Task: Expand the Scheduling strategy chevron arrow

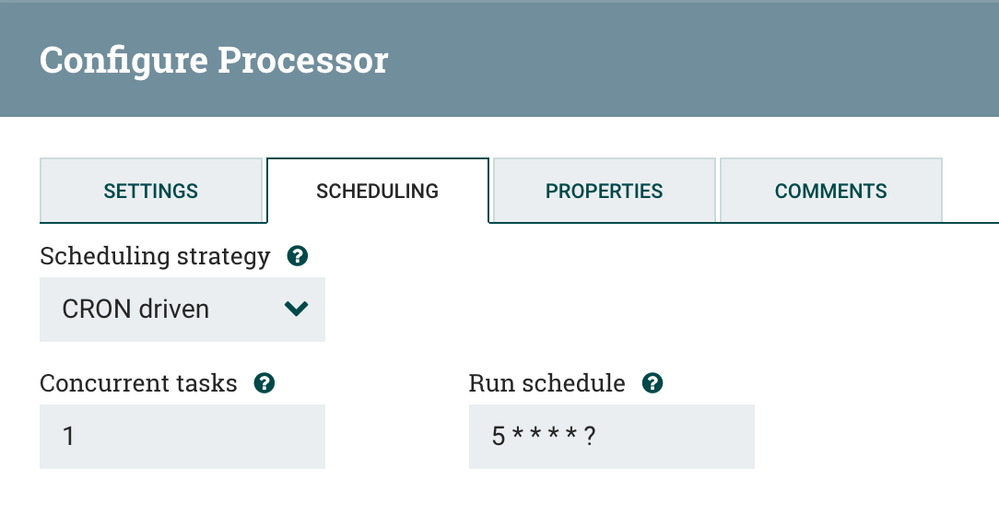Action: 296,309
